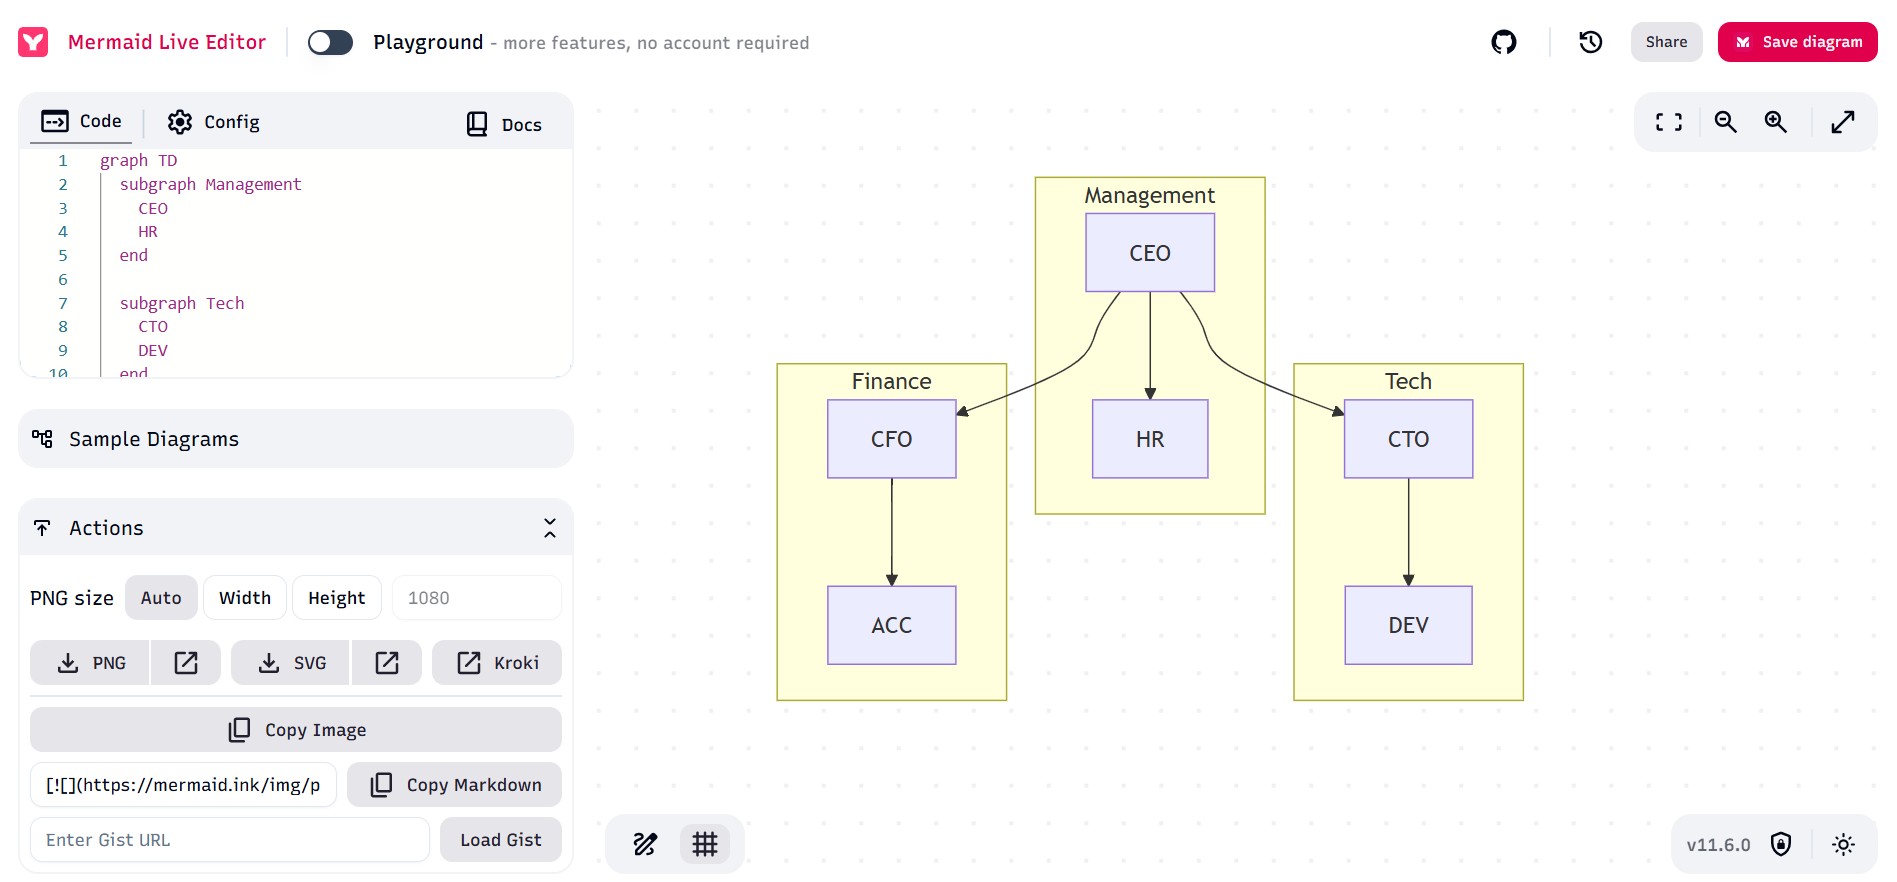
Task: Open SVG in new tab icon
Action: pyautogui.click(x=387, y=663)
